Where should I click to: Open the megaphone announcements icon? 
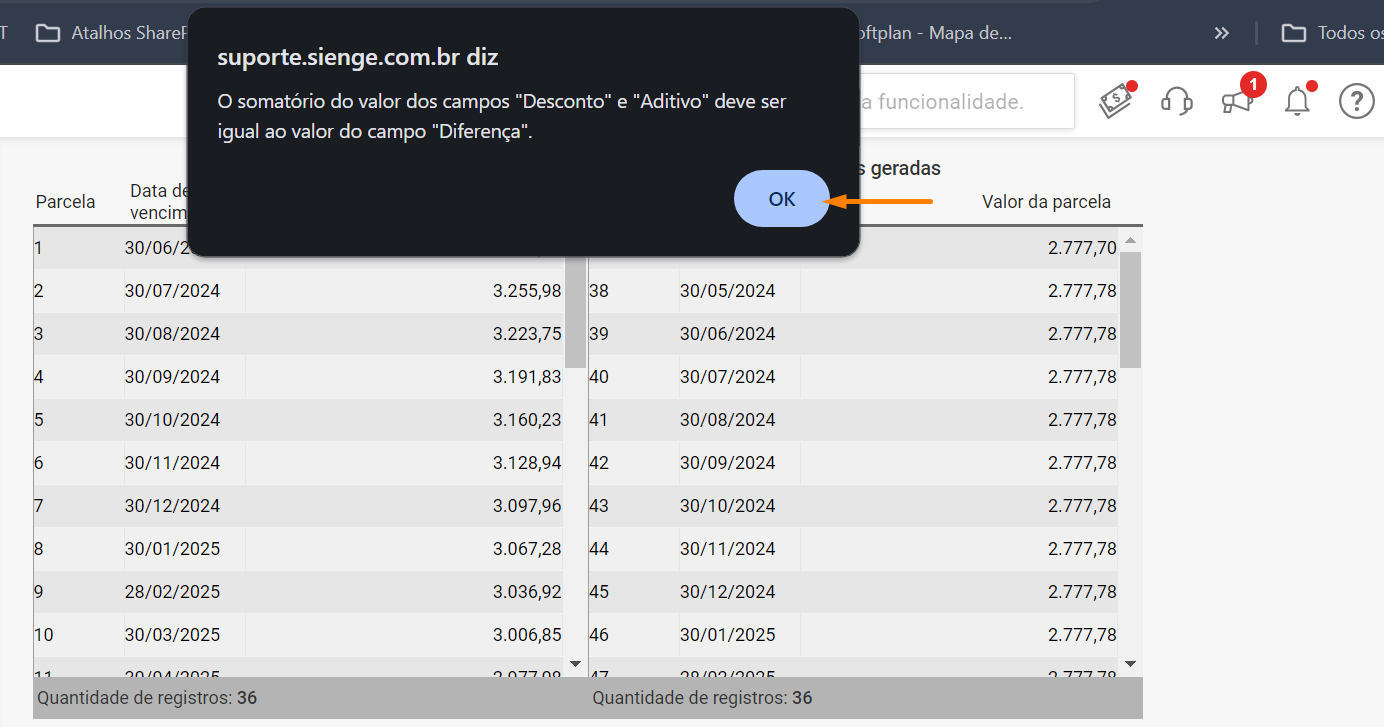tap(1239, 99)
